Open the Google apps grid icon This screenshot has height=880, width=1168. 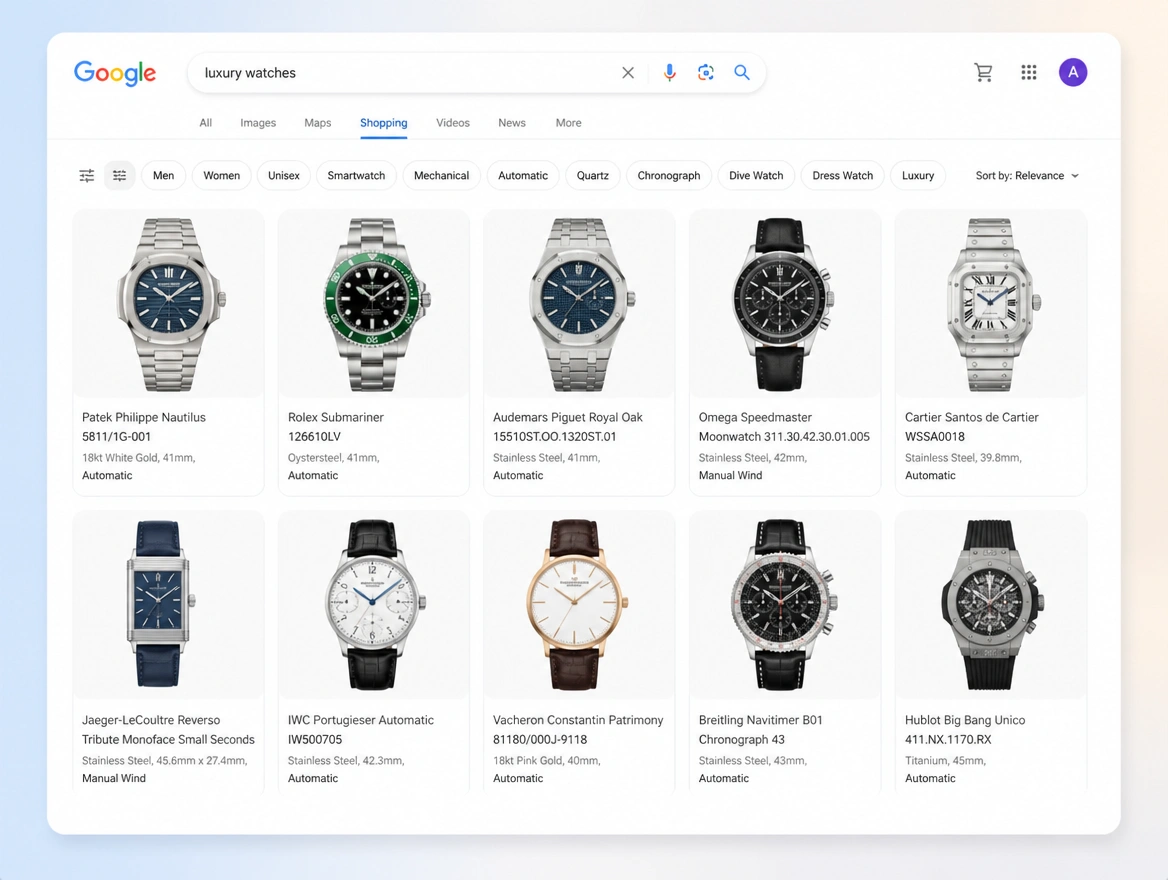coord(1029,72)
